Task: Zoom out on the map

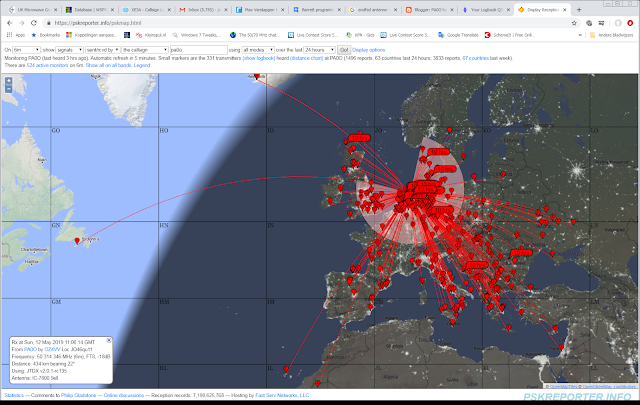Action: coord(9,89)
